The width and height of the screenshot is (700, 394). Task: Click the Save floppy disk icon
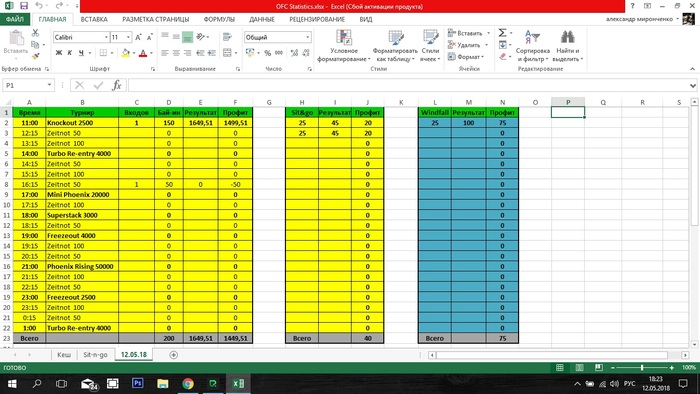click(x=24, y=6)
